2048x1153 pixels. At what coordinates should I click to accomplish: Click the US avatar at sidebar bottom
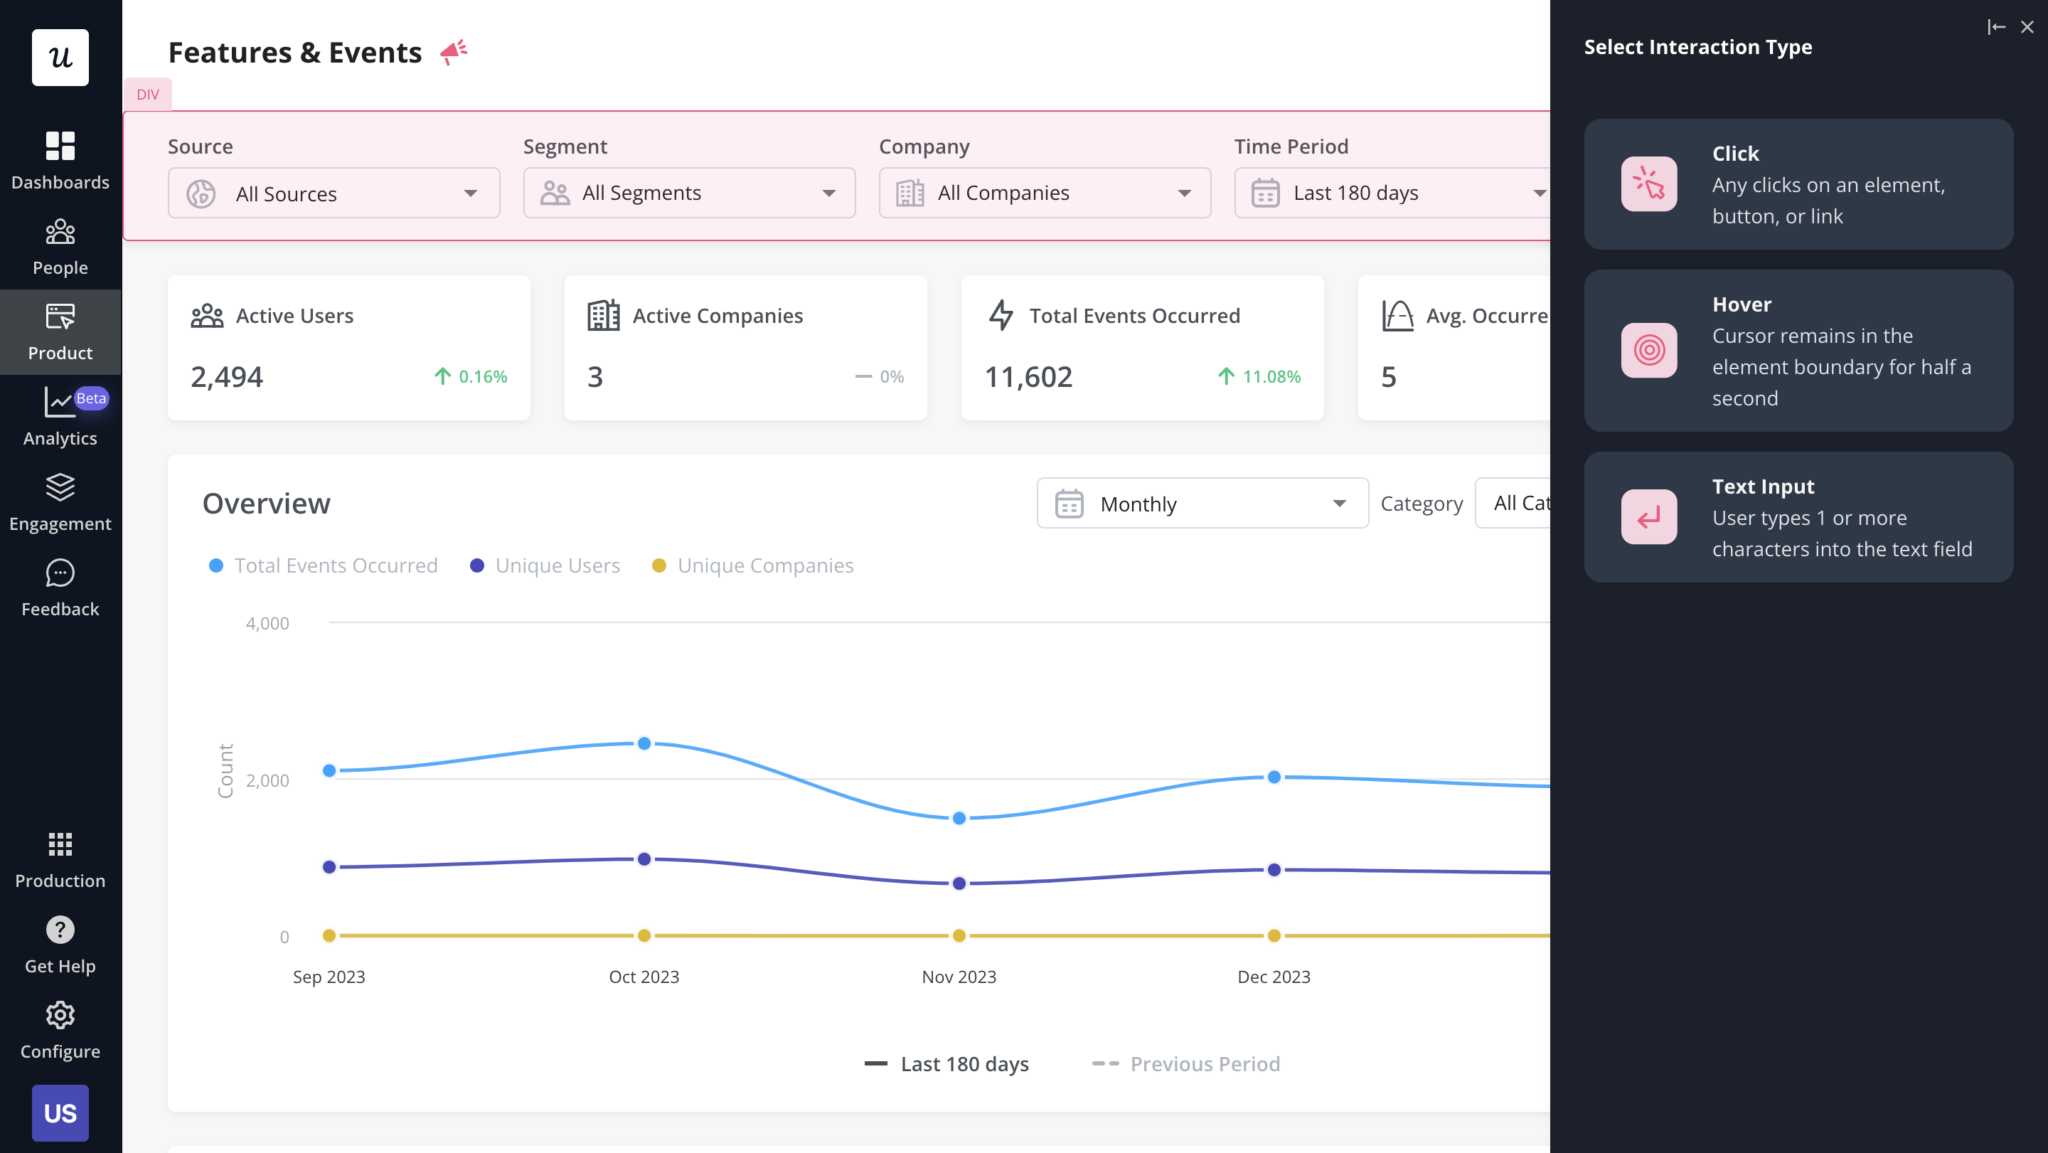tap(60, 1113)
